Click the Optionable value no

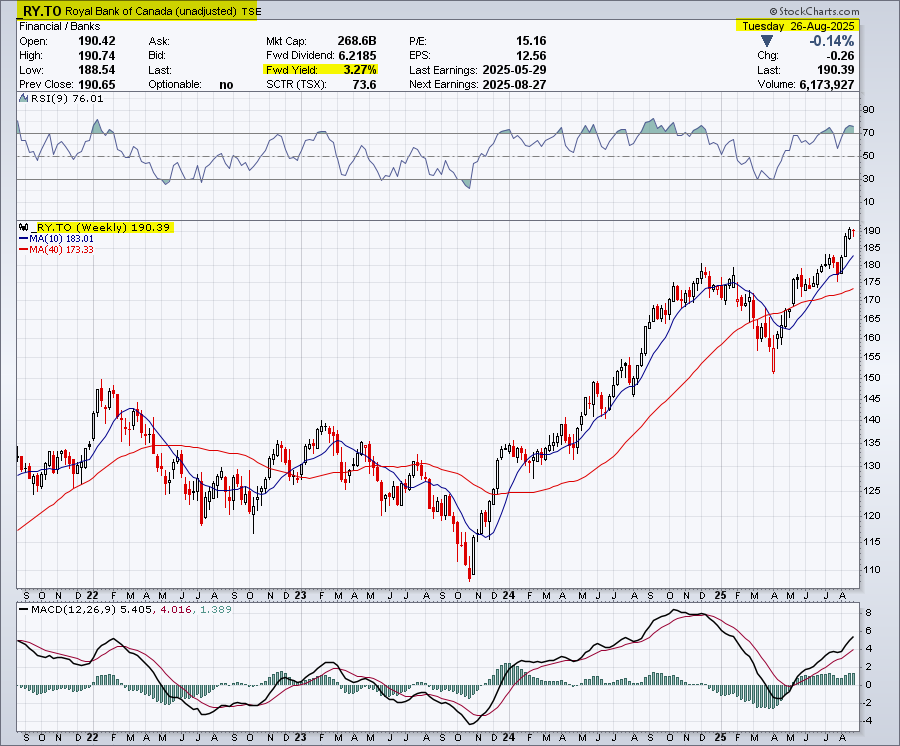pos(226,84)
